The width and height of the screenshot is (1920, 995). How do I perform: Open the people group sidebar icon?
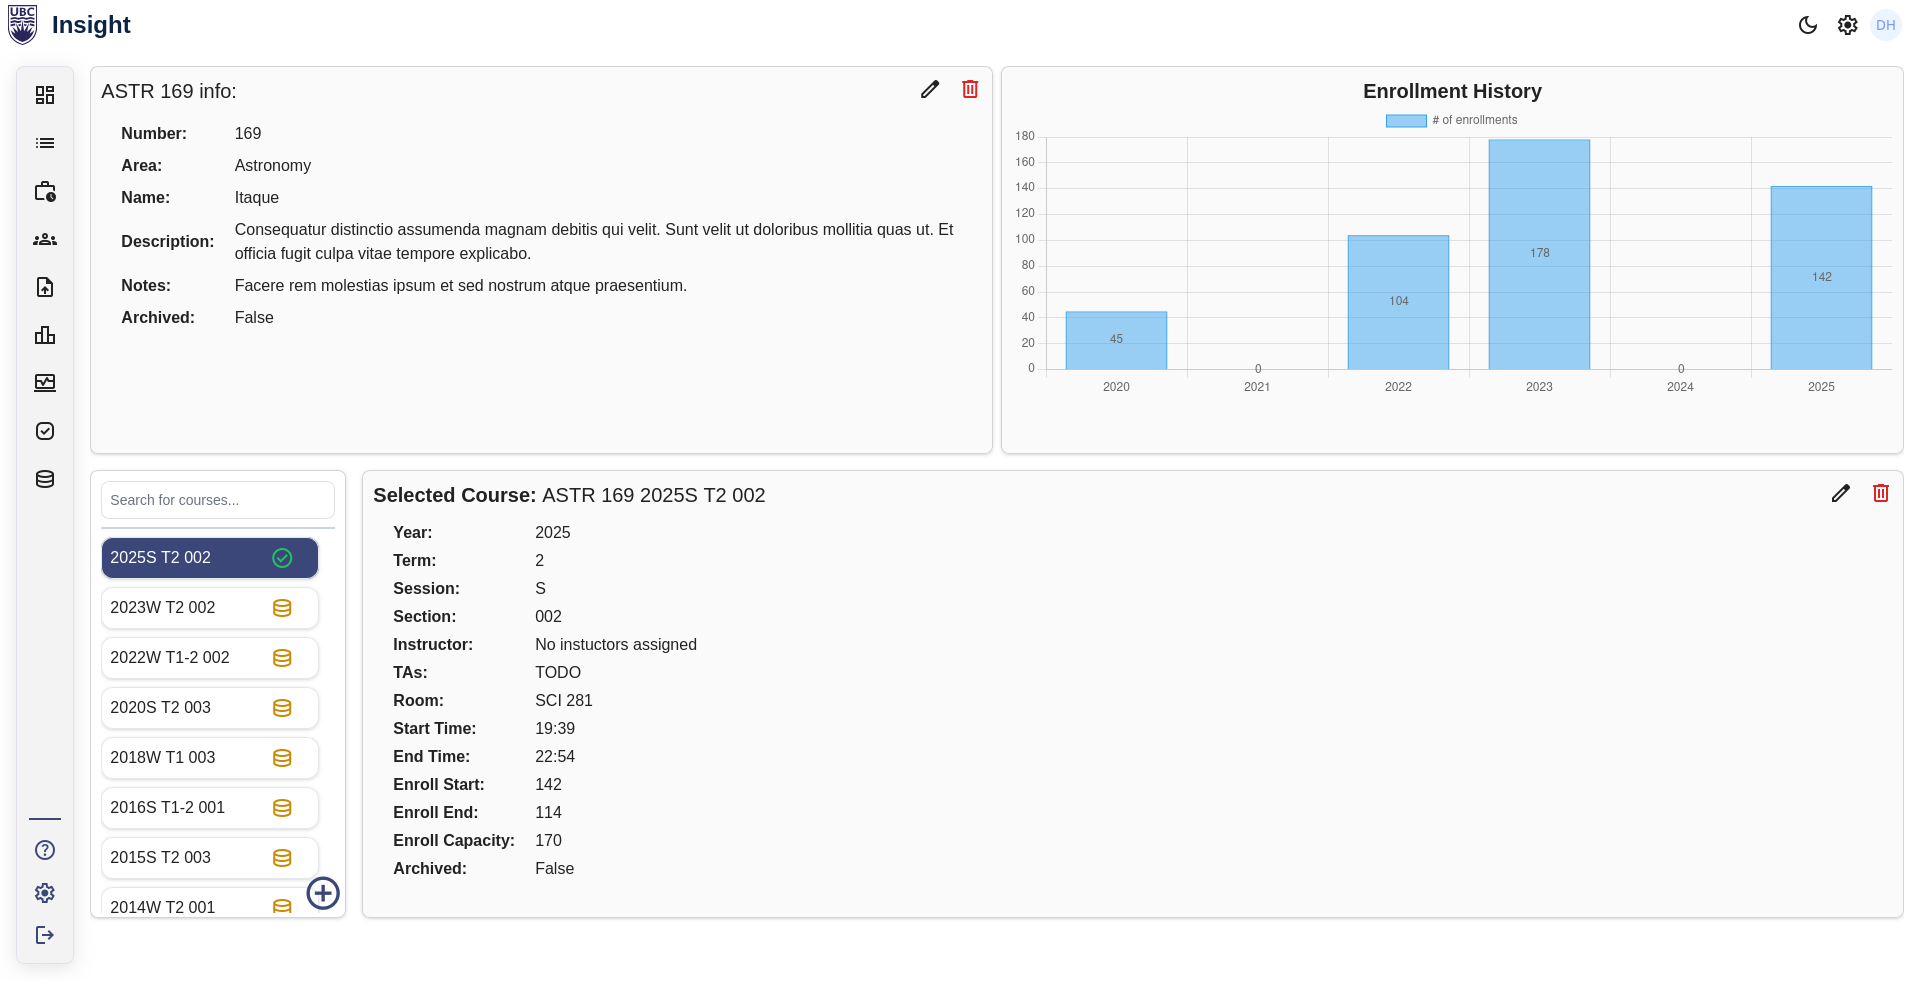coord(45,240)
